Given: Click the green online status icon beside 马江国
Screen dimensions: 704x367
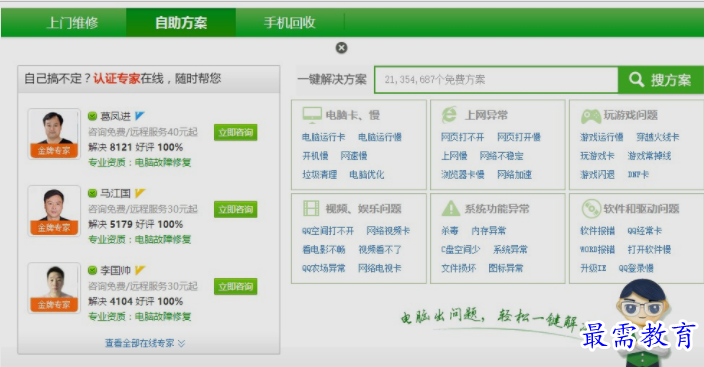Looking at the screenshot, I should pos(92,193).
